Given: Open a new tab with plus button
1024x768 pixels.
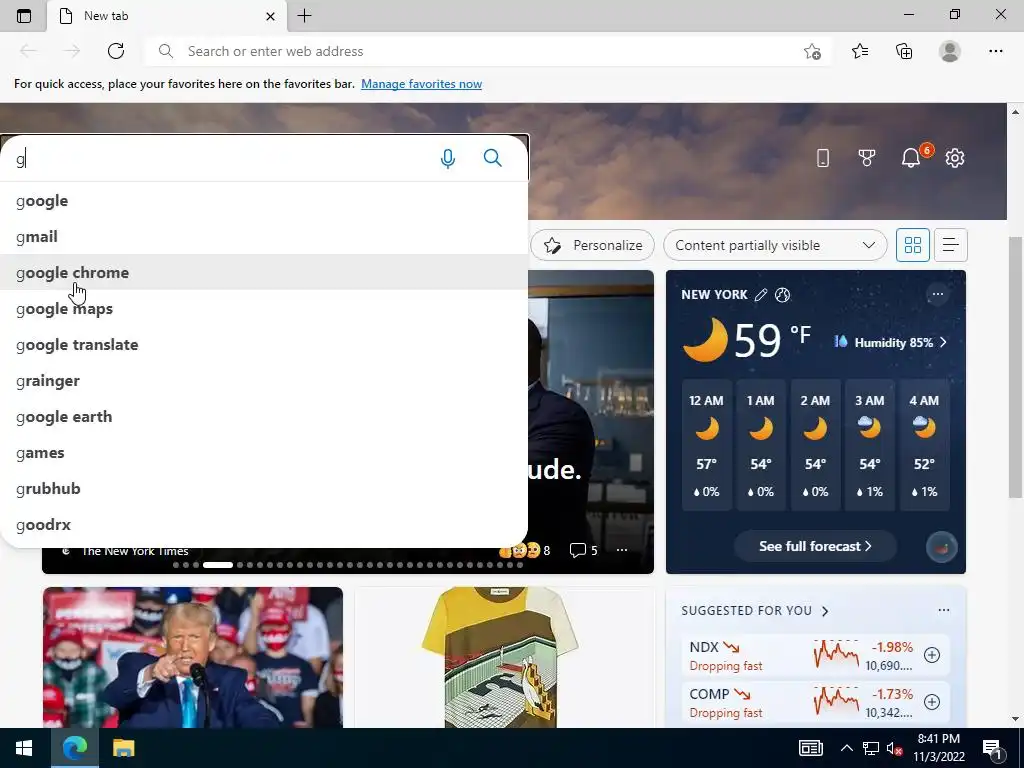Looking at the screenshot, I should click(304, 16).
